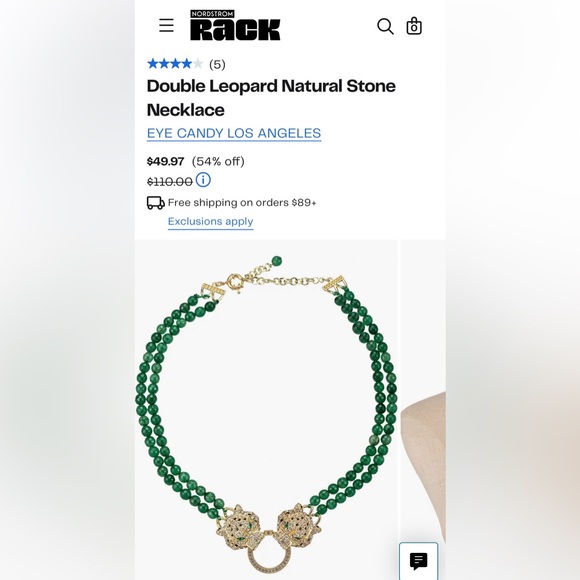Open the (5) reviews count
Viewport: 580px width, 580px height.
point(217,64)
